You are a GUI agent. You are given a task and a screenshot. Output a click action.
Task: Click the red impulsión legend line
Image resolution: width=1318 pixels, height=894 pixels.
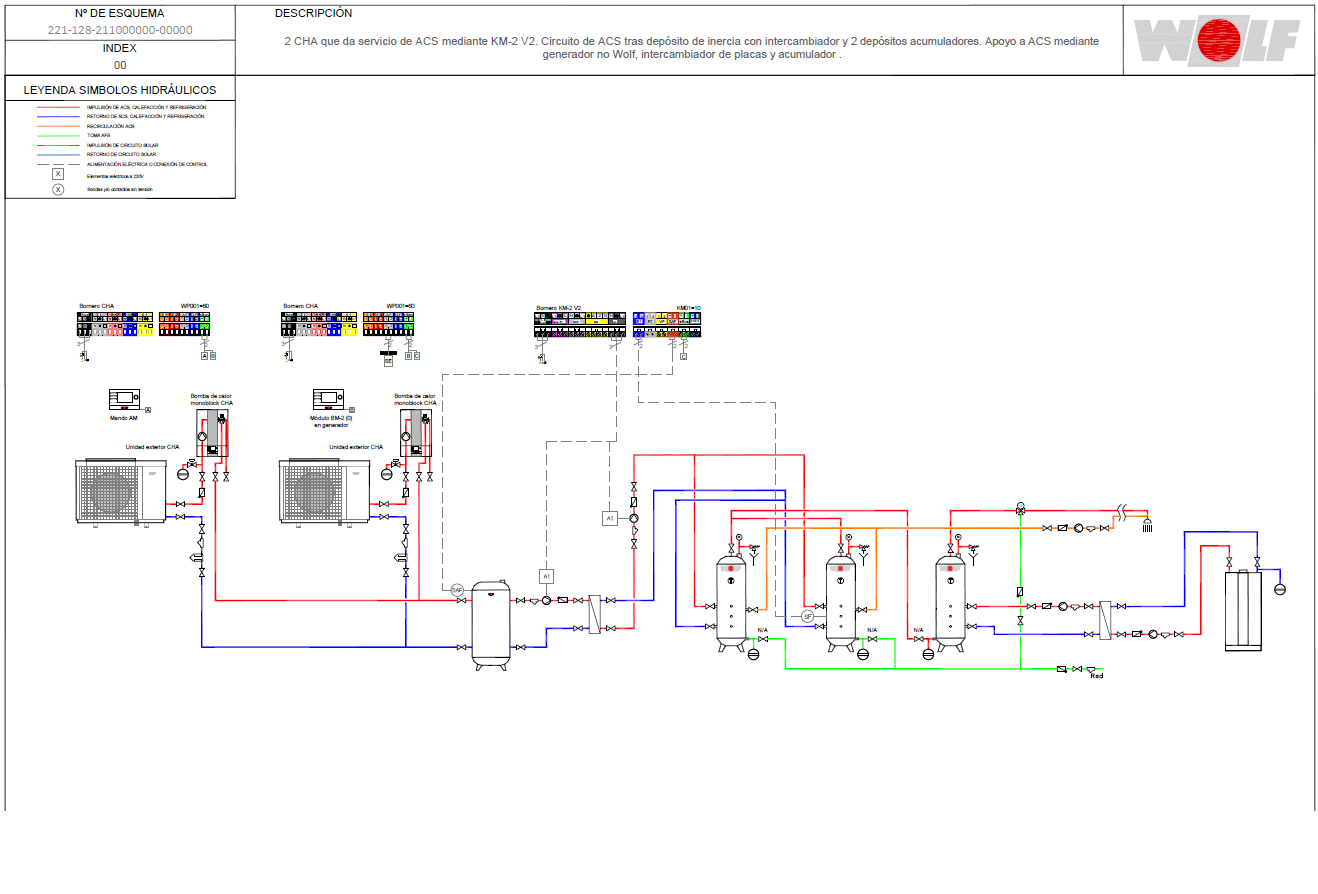click(58, 107)
